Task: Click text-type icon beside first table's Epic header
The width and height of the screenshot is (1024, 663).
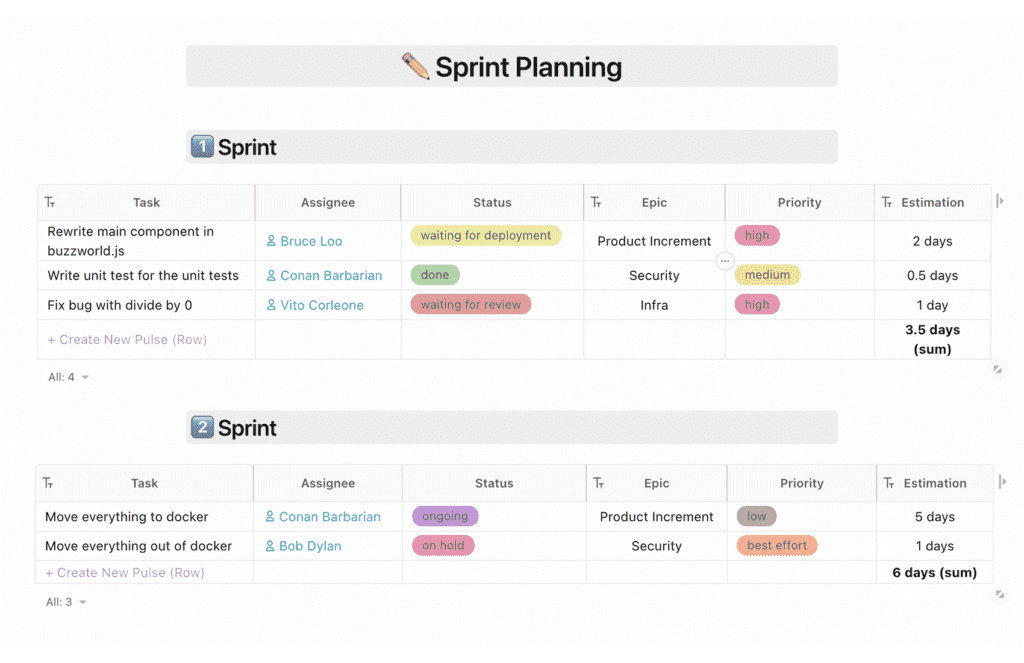Action: (596, 203)
